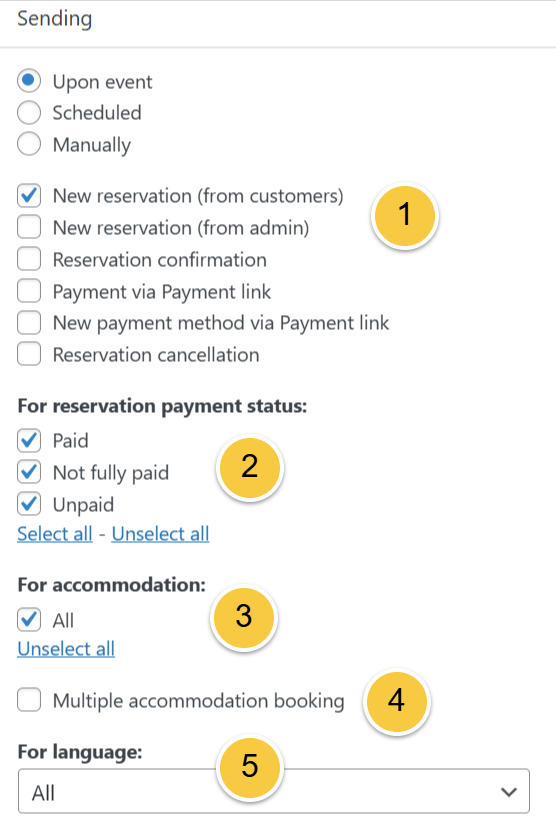This screenshot has height=835, width=556.
Task: Select Manually radio option
Action: coord(29,144)
